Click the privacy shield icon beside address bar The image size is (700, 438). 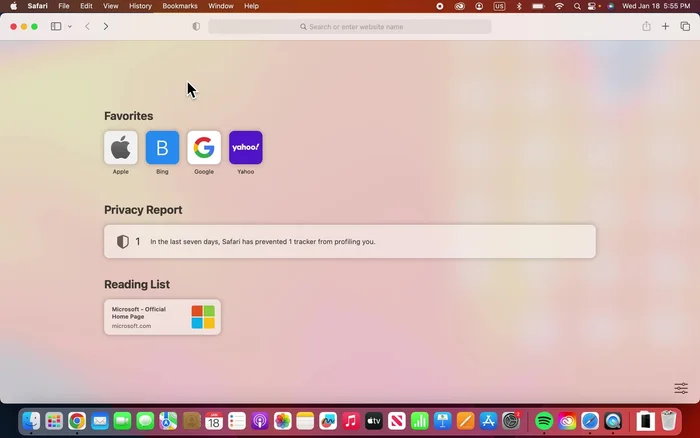(x=196, y=26)
